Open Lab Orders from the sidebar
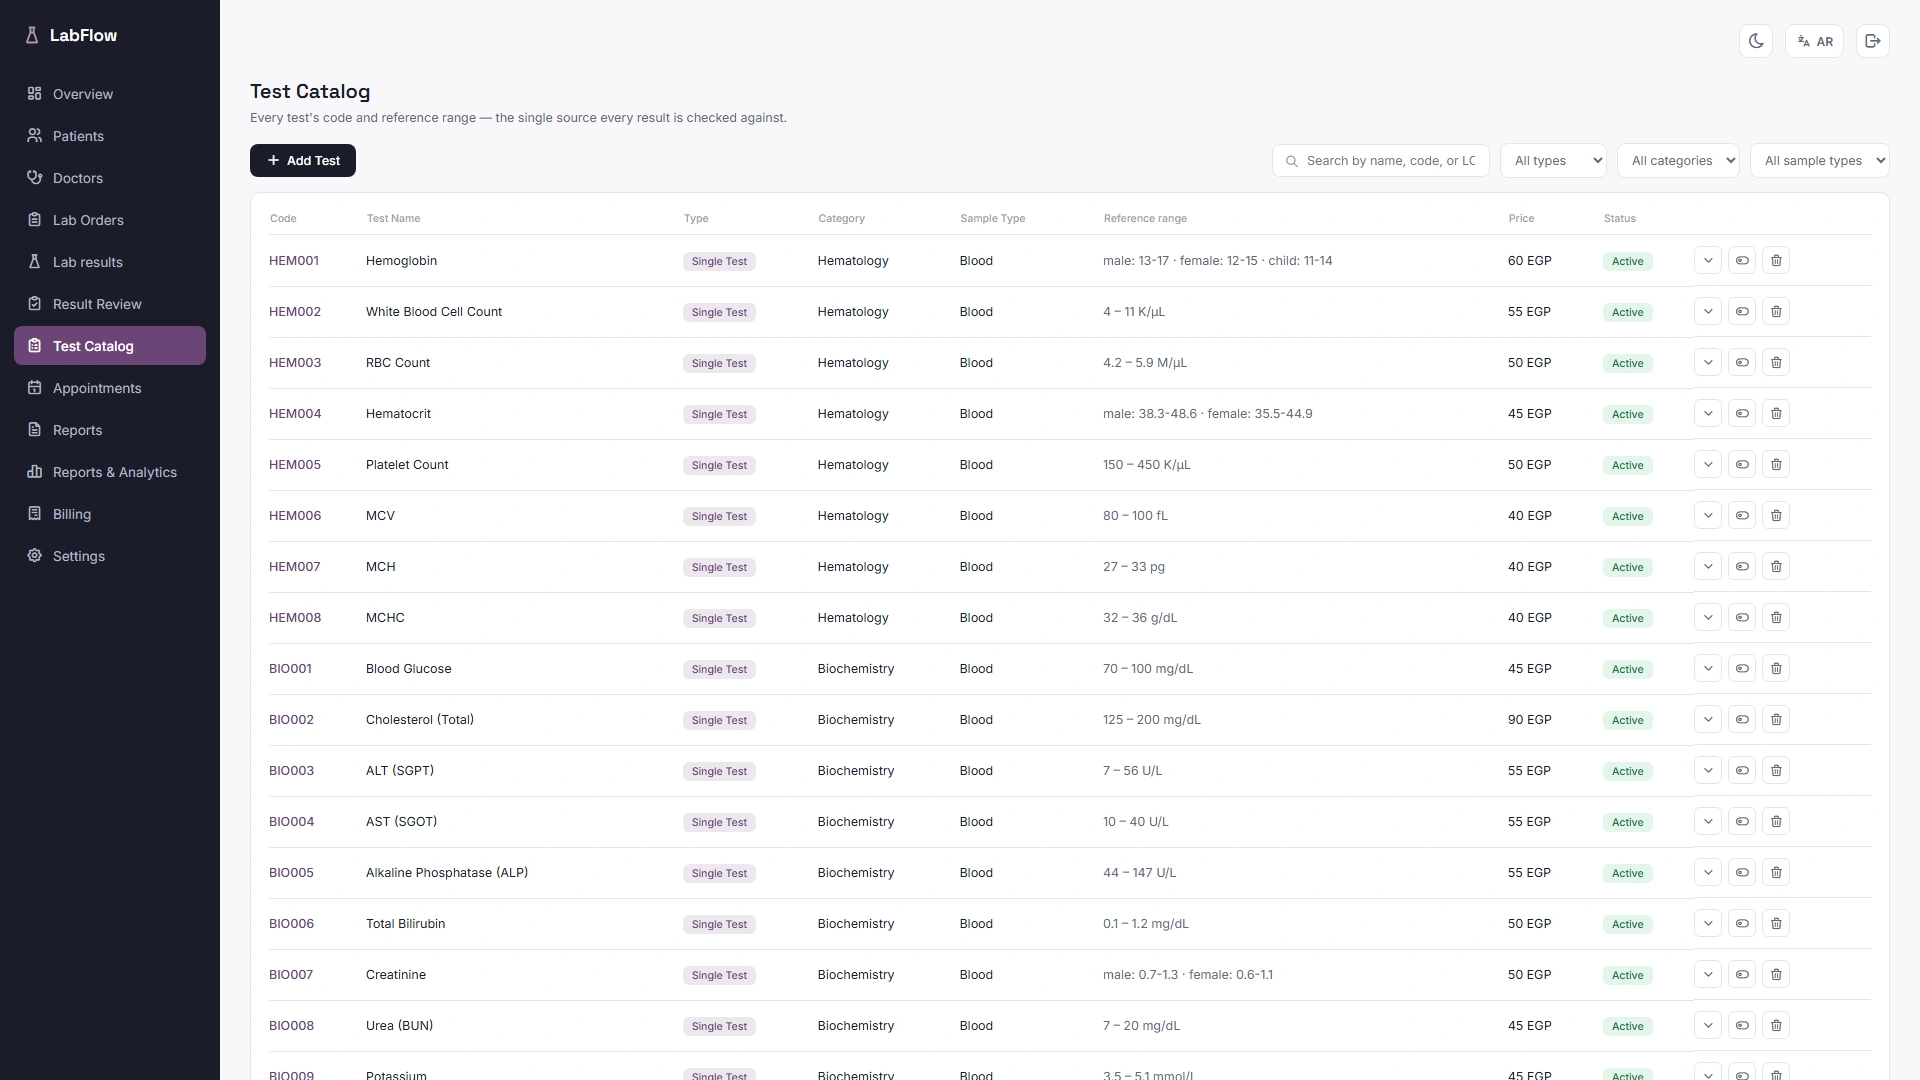This screenshot has width=1920, height=1080. 110,220
